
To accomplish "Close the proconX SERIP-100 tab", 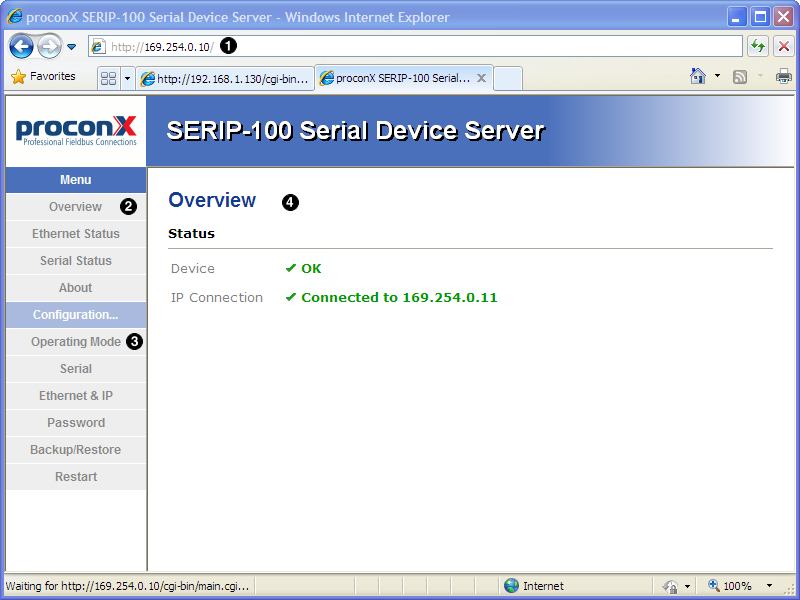I will [481, 78].
